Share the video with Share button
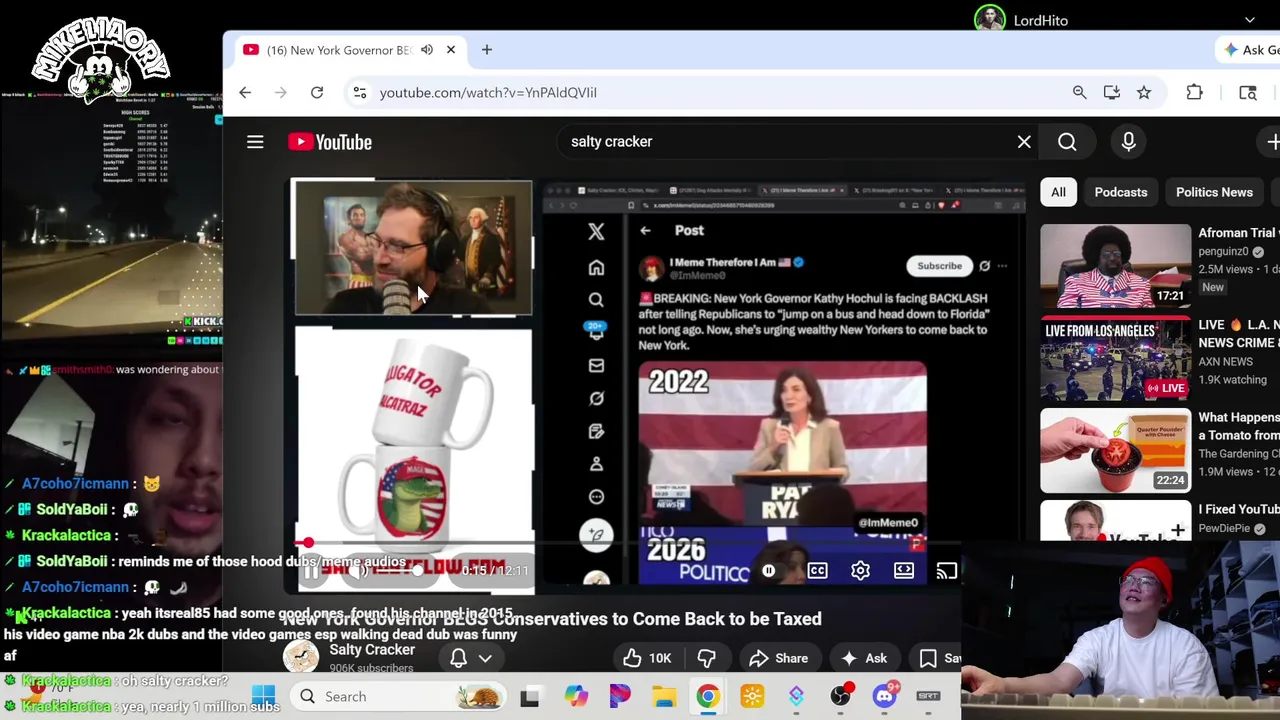 778,658
